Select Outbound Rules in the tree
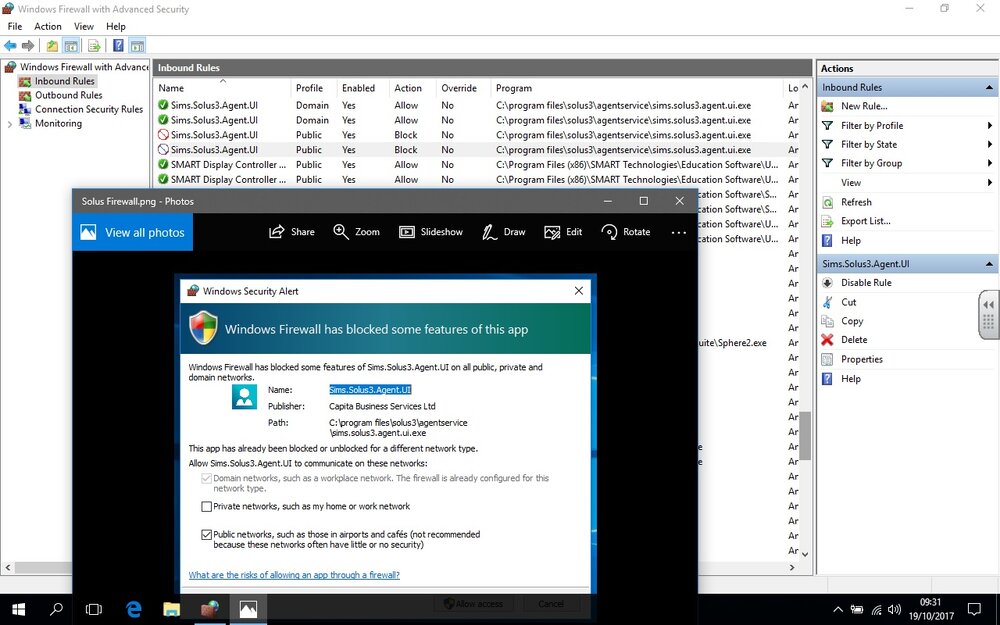Viewport: 1000px width, 625px height. (x=68, y=95)
